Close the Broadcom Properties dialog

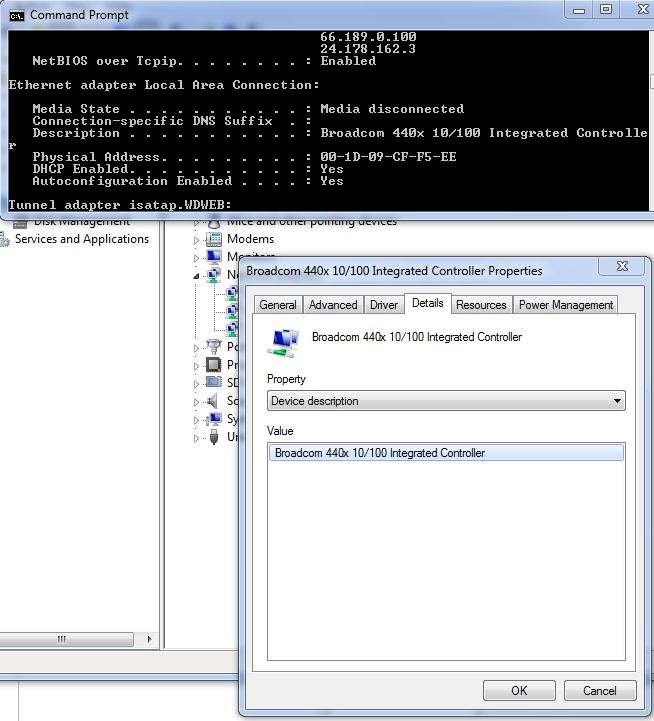623,266
